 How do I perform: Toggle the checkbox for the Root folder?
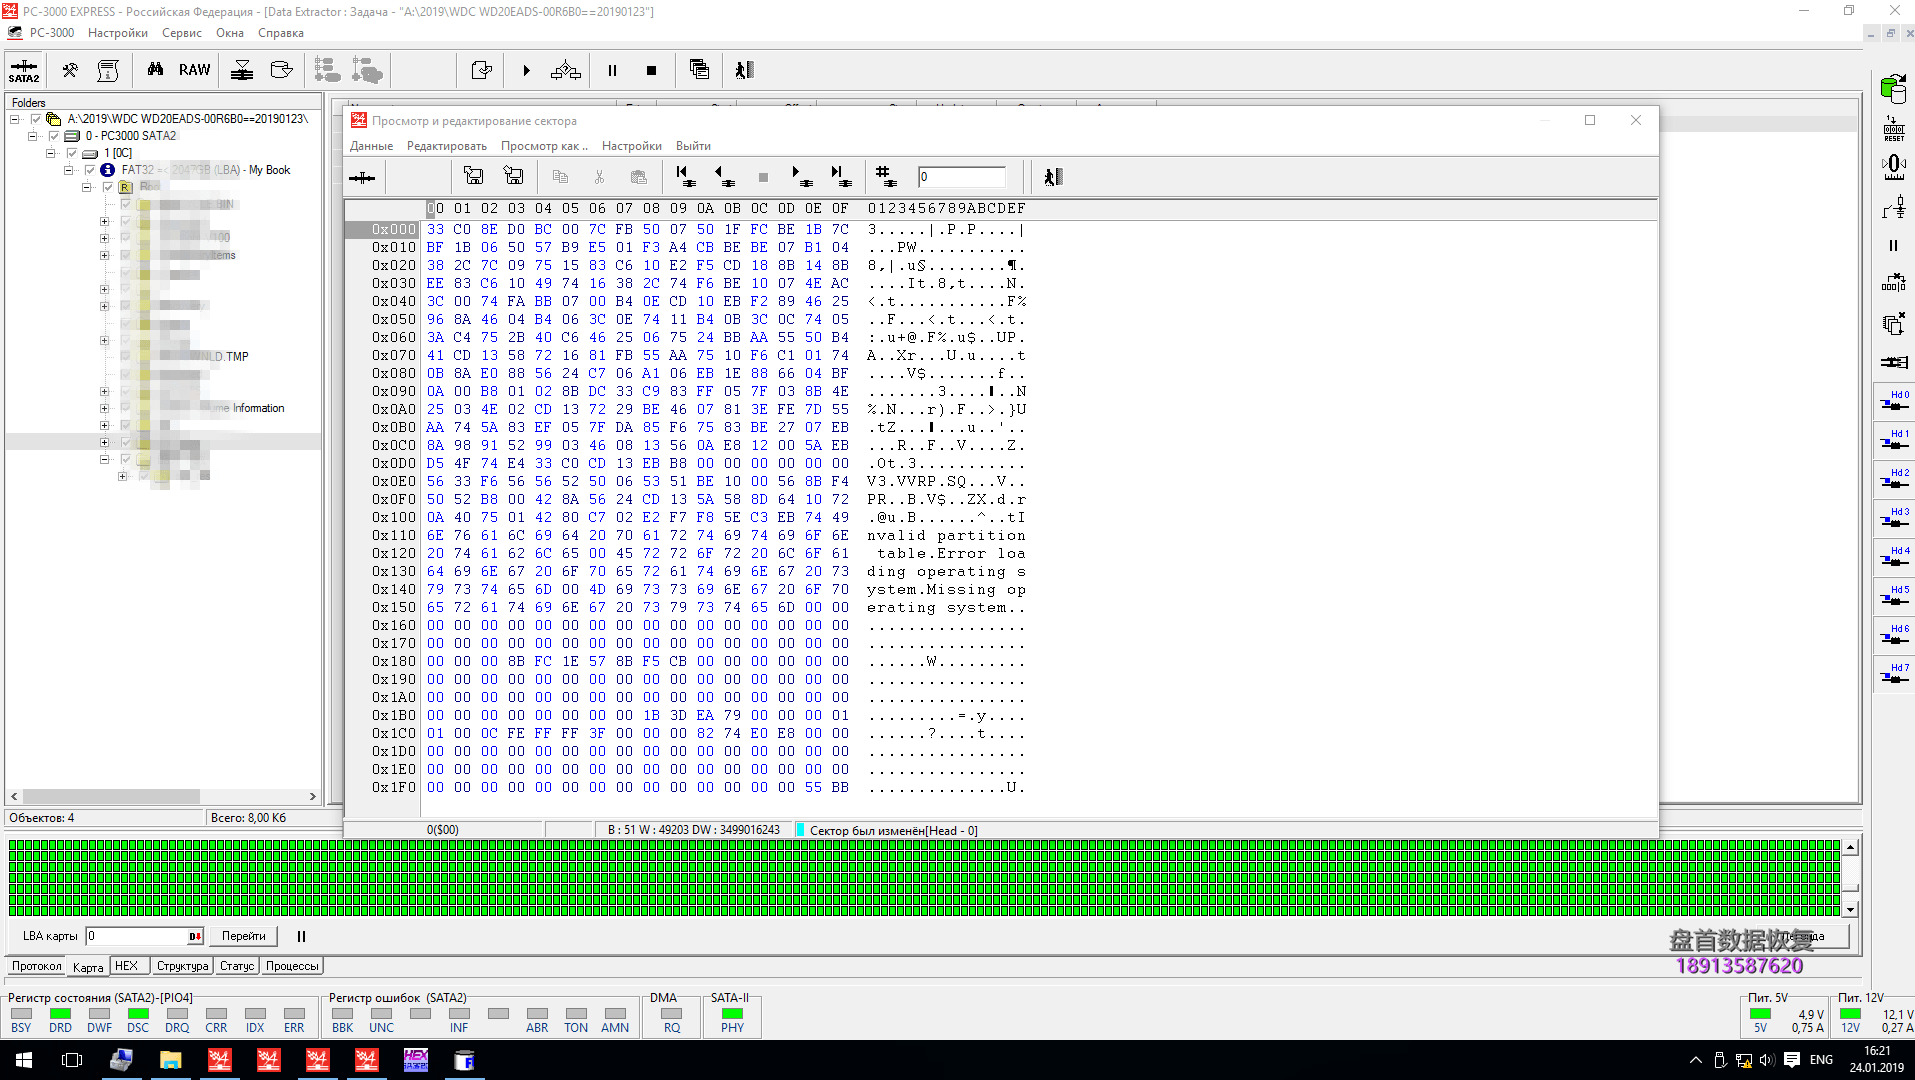pyautogui.click(x=108, y=187)
